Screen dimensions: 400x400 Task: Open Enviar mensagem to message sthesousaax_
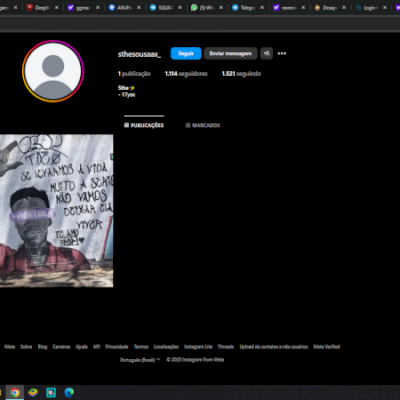click(230, 53)
